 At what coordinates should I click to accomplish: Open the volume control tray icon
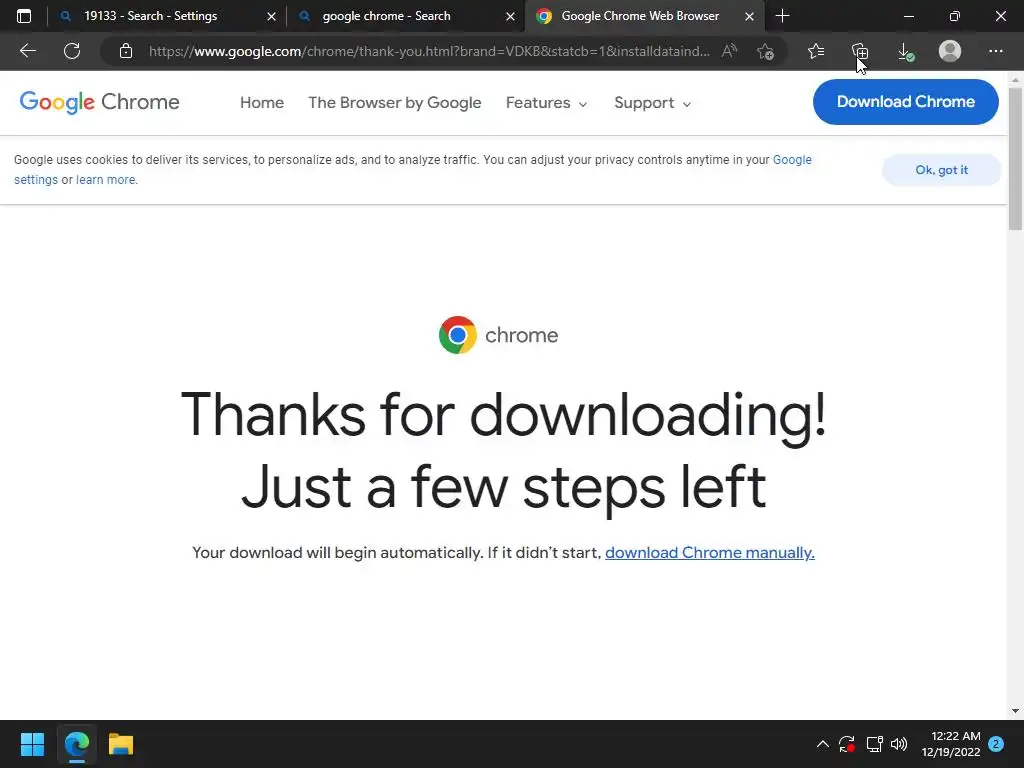pyautogui.click(x=899, y=744)
